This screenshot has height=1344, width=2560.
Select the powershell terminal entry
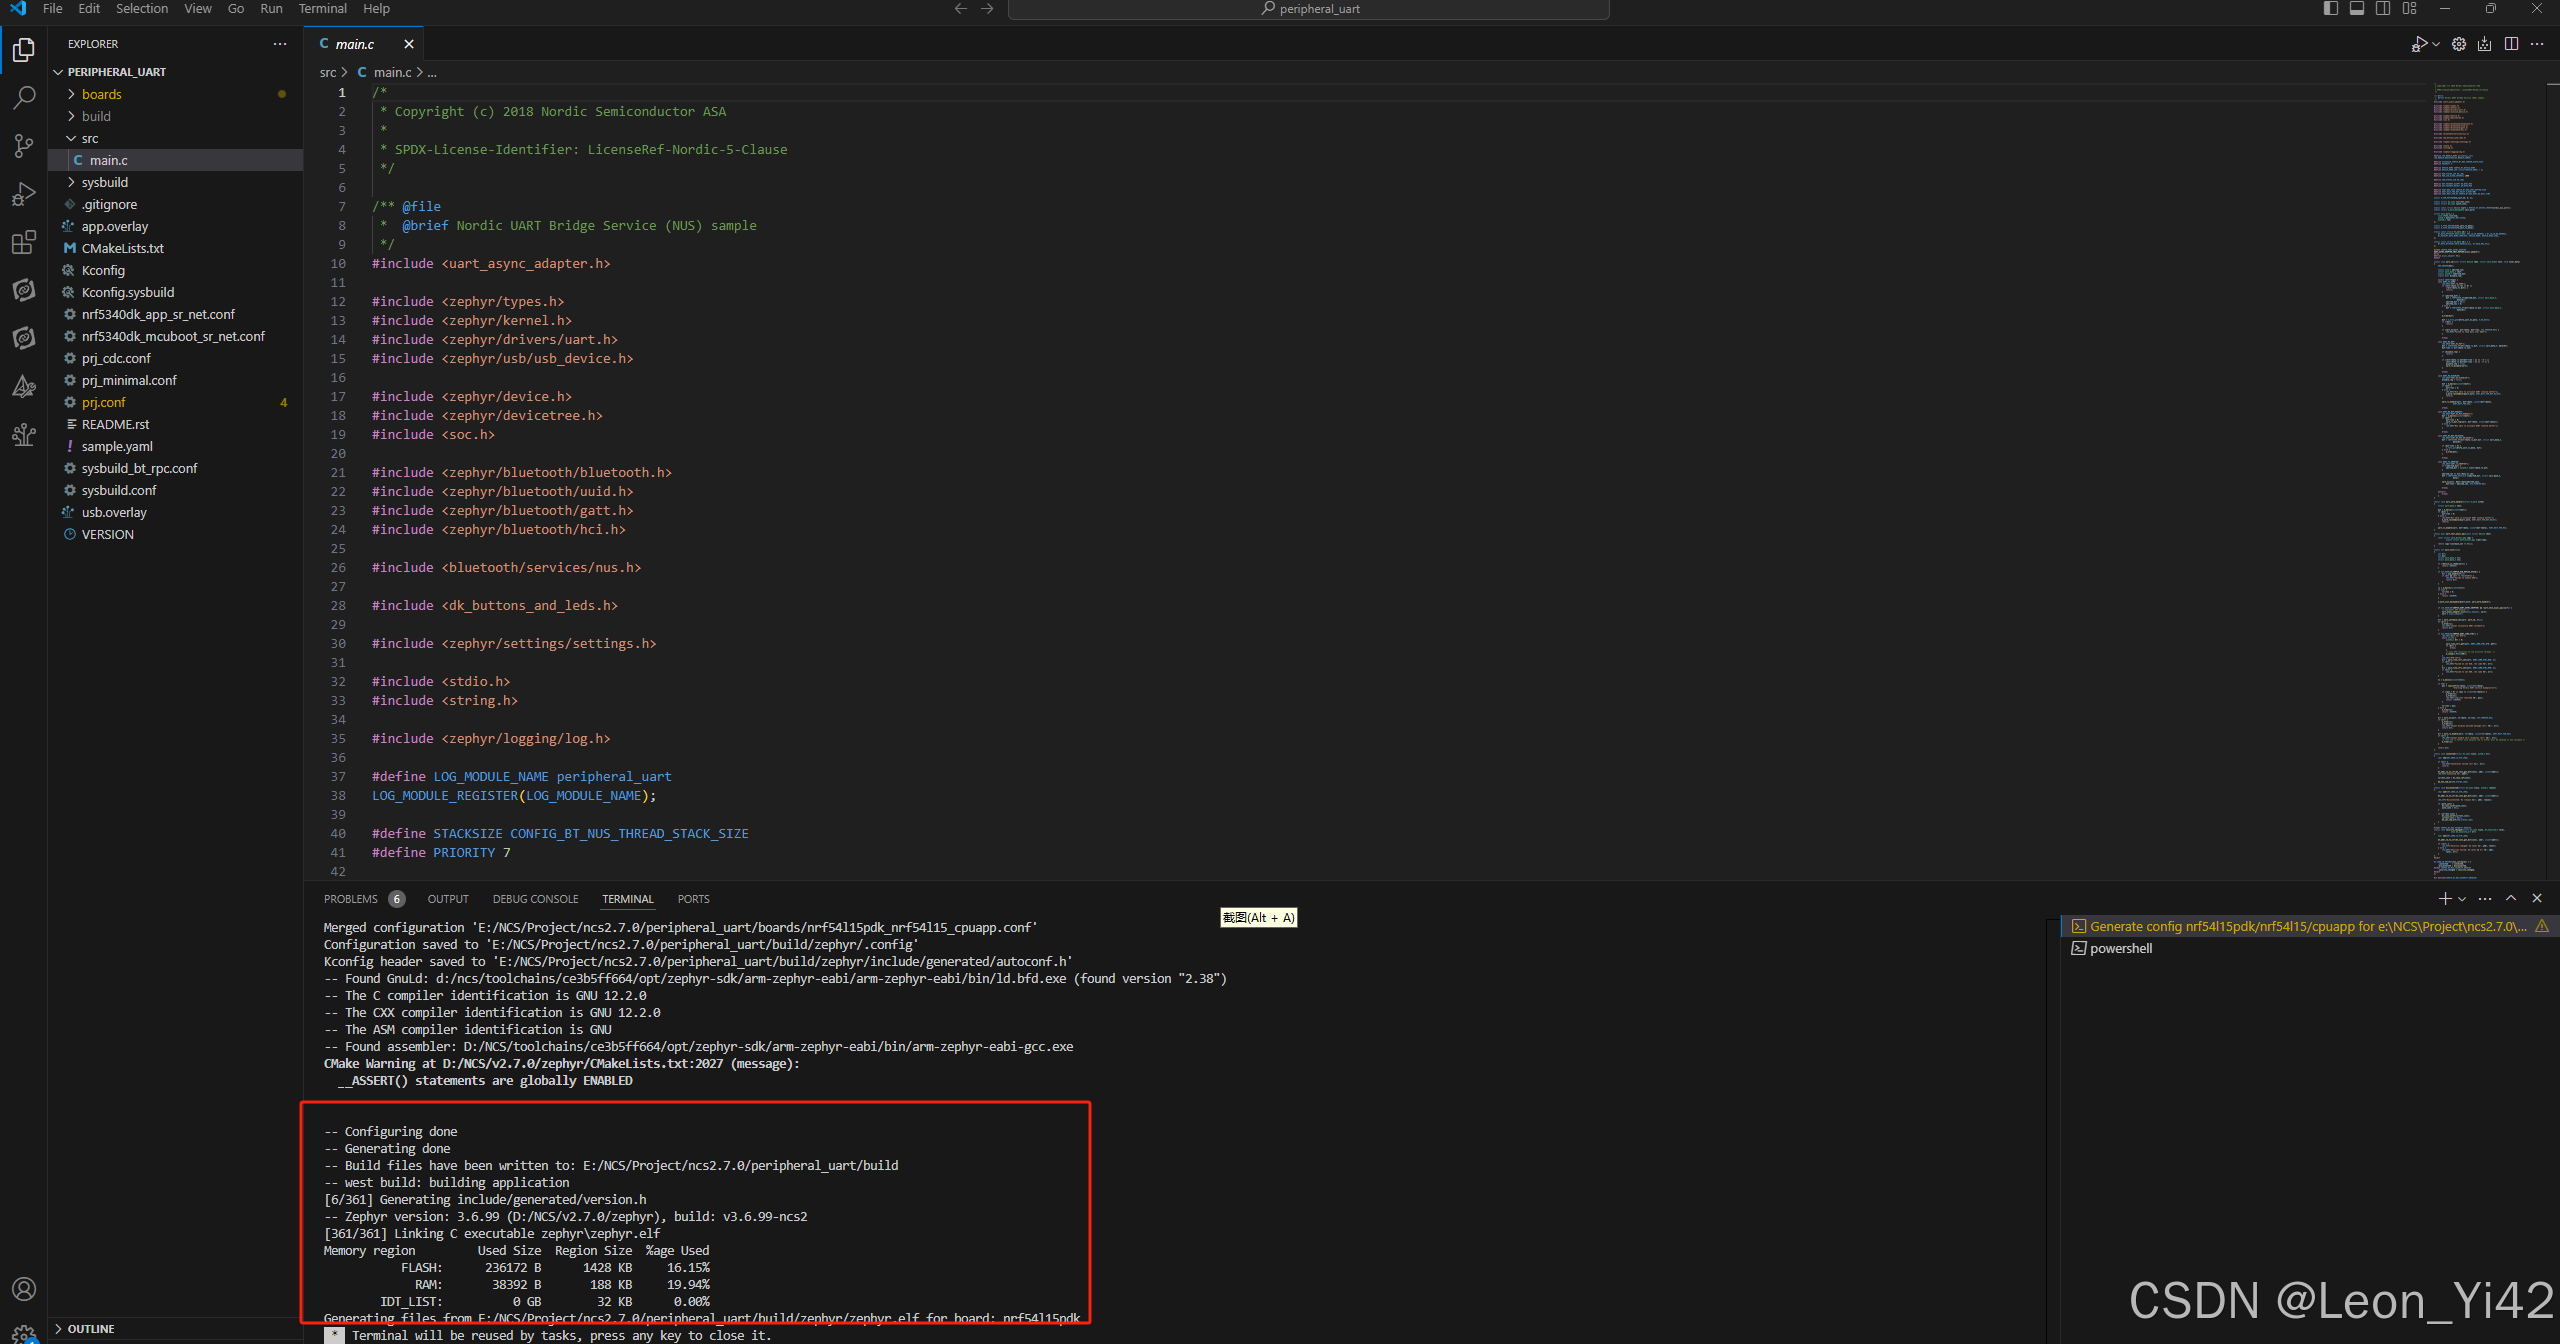coord(2120,948)
